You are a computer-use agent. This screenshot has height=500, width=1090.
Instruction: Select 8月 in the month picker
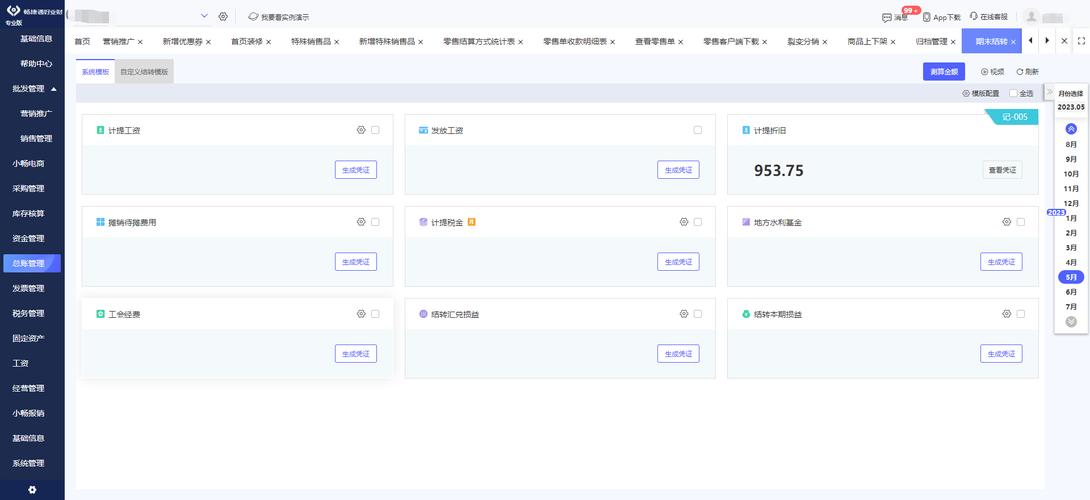pos(1071,145)
